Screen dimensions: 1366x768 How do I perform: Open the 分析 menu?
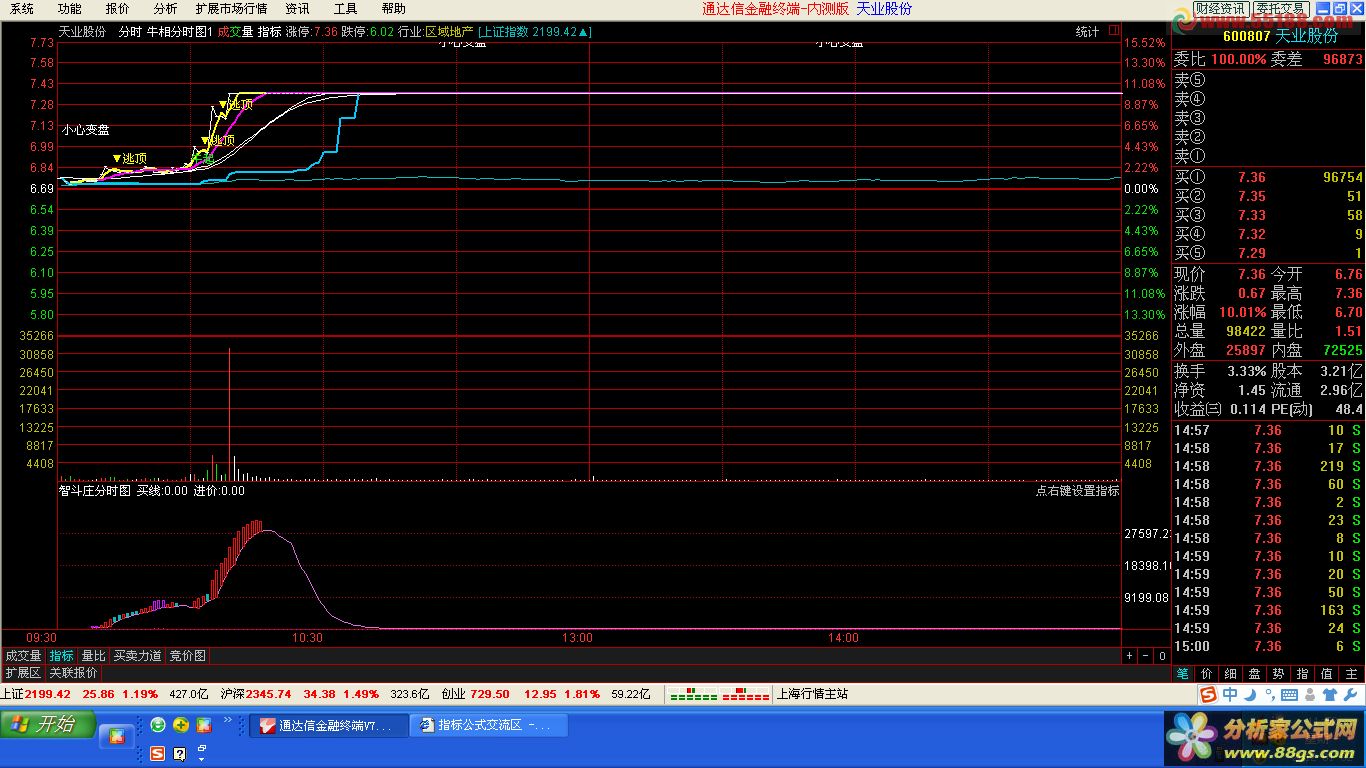165,9
